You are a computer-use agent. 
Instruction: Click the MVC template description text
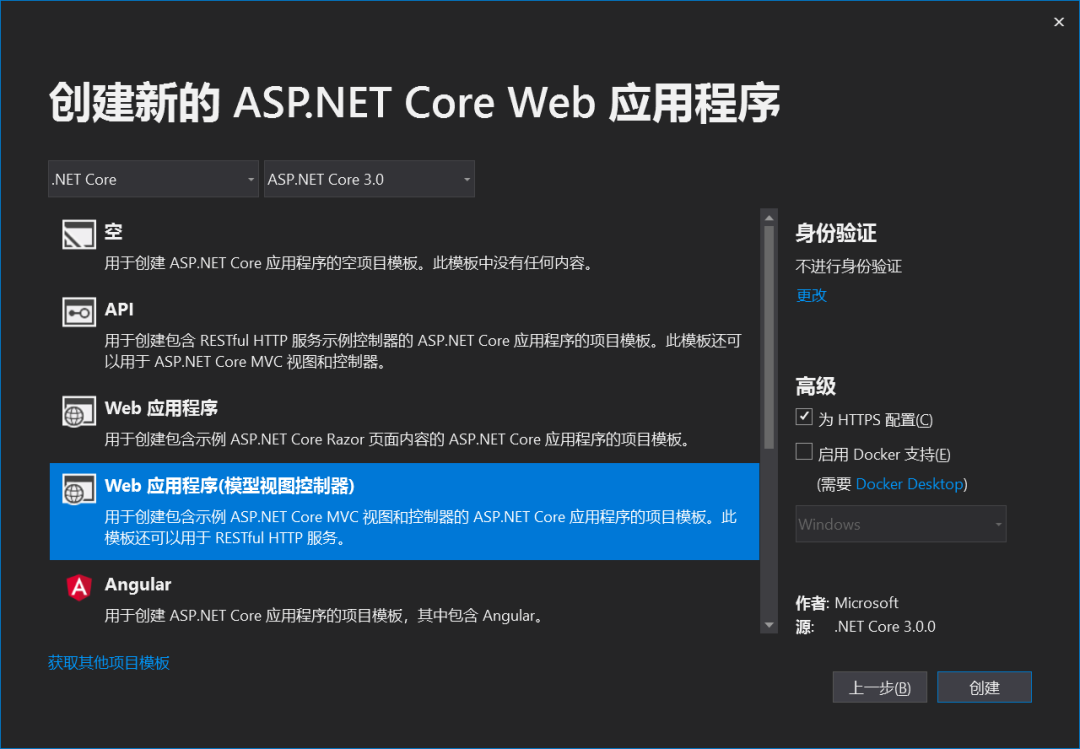(421, 527)
